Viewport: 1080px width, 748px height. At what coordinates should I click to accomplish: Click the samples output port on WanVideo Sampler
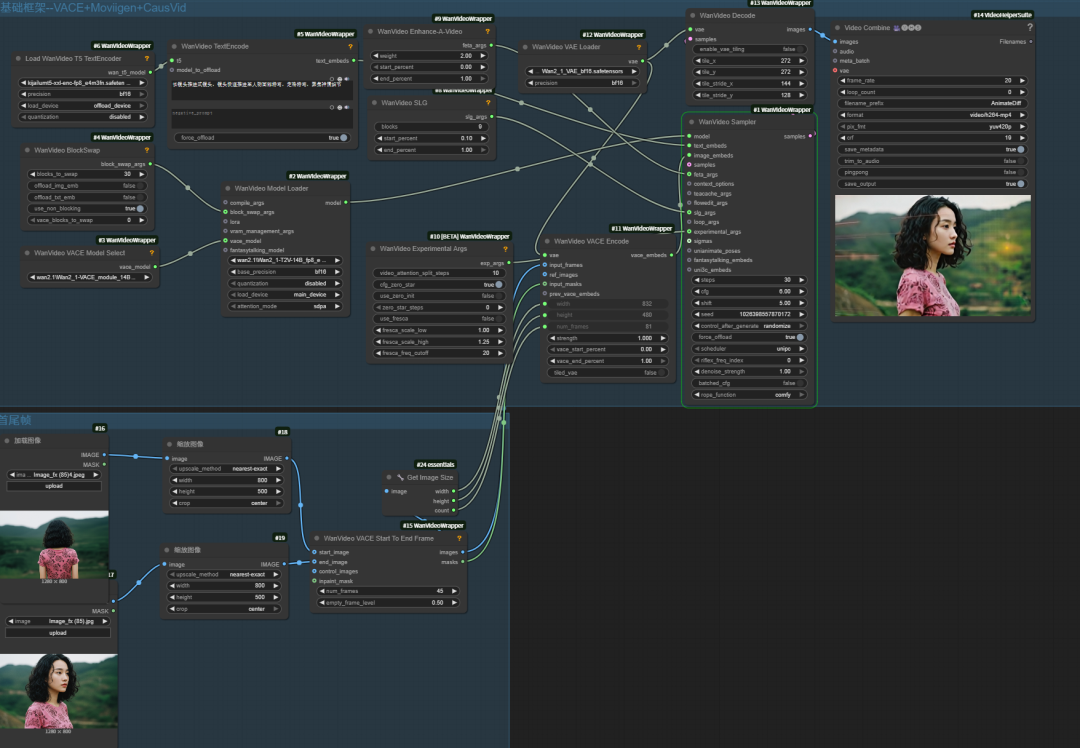click(810, 136)
